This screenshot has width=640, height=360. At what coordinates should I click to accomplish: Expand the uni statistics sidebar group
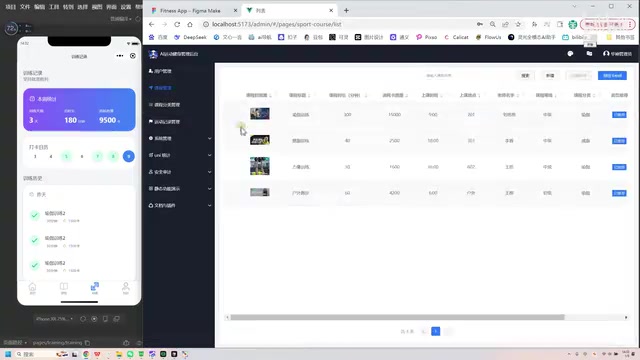[x=180, y=155]
